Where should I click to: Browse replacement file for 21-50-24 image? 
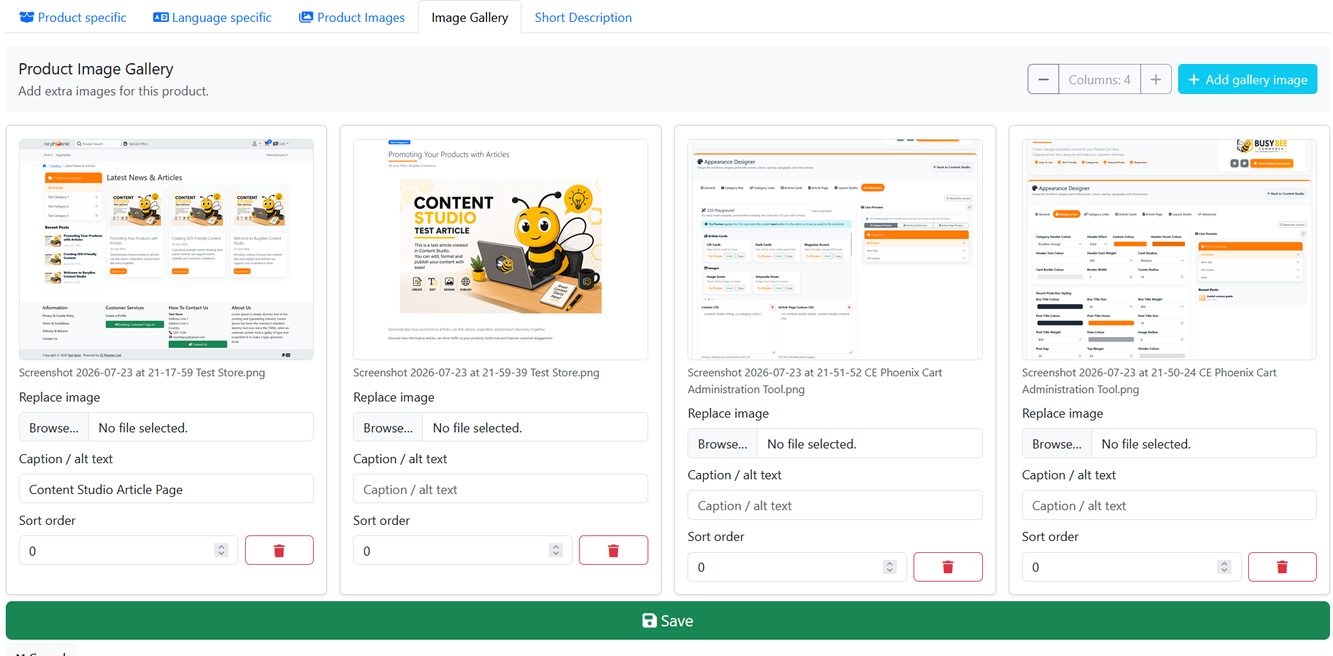pos(1057,443)
